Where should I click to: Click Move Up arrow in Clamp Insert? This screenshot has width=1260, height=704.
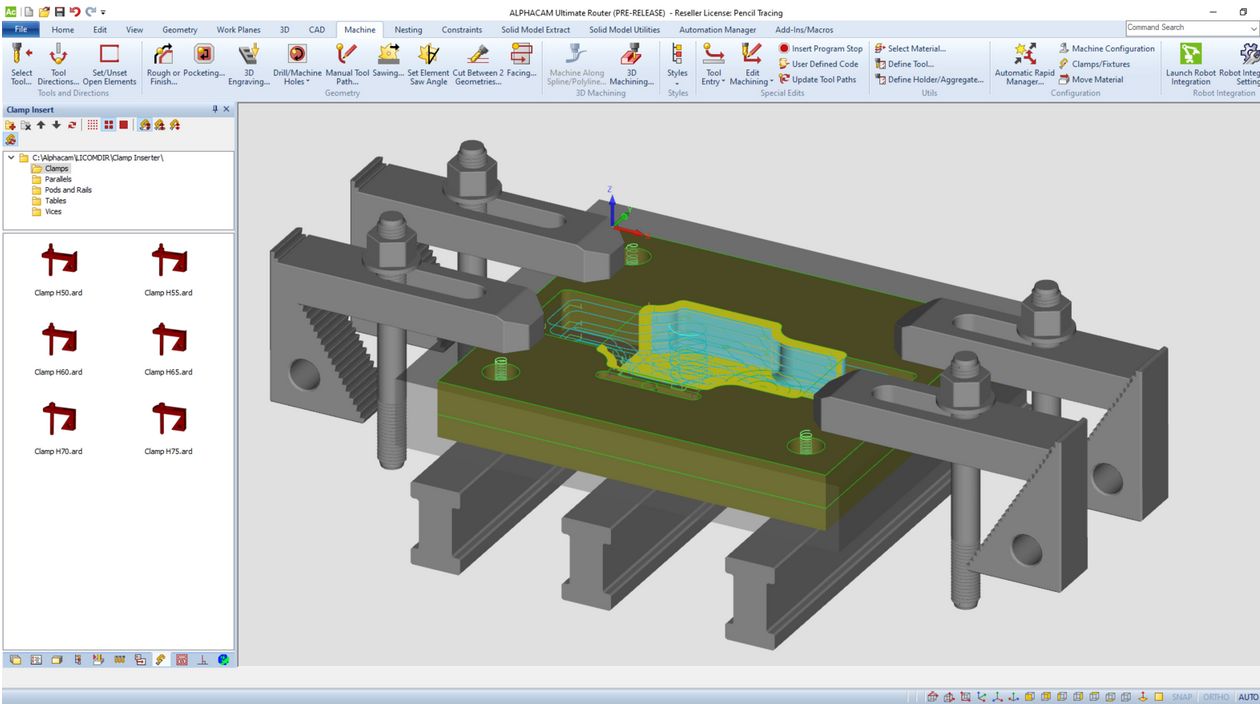tap(41, 125)
